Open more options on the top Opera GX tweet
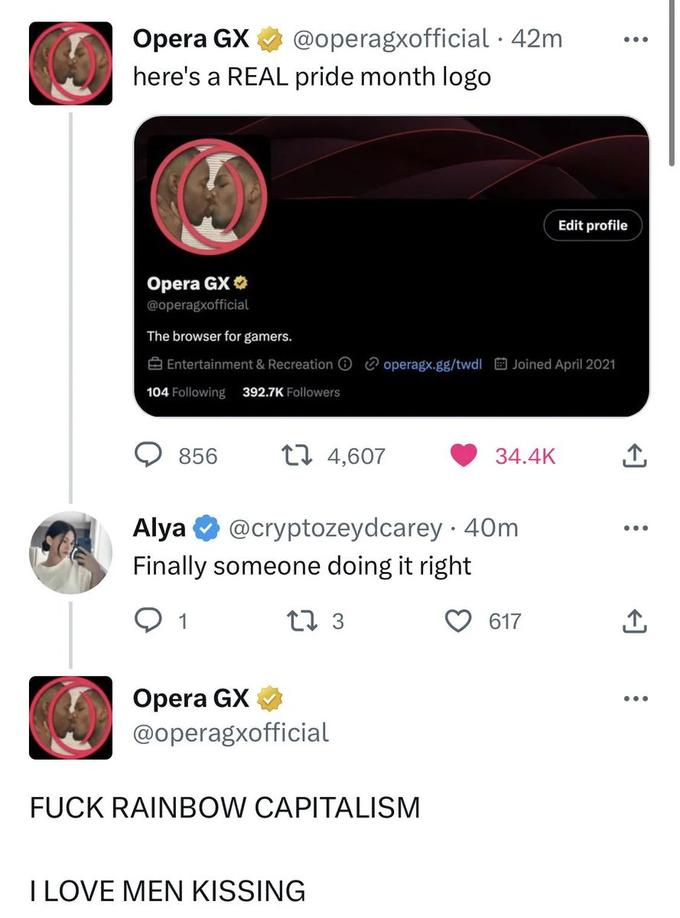Image resolution: width=680 pixels, height=918 pixels. click(x=633, y=40)
